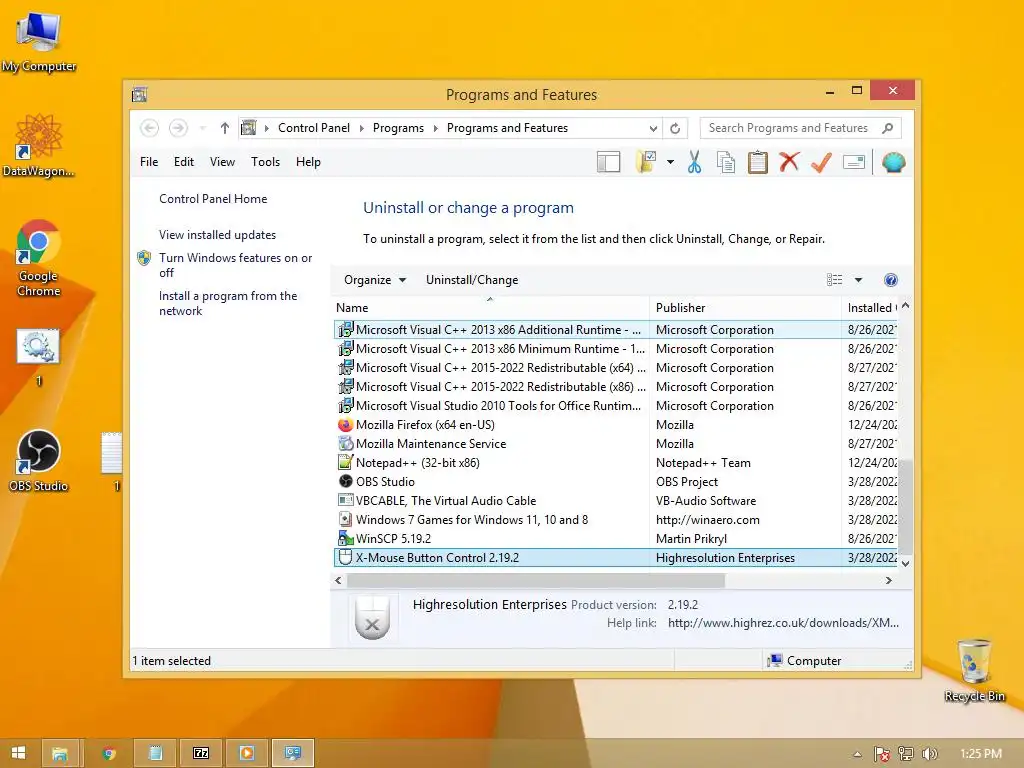The width and height of the screenshot is (1024, 768).
Task: Toggle the navigation pane layout icon
Action: tap(608, 162)
